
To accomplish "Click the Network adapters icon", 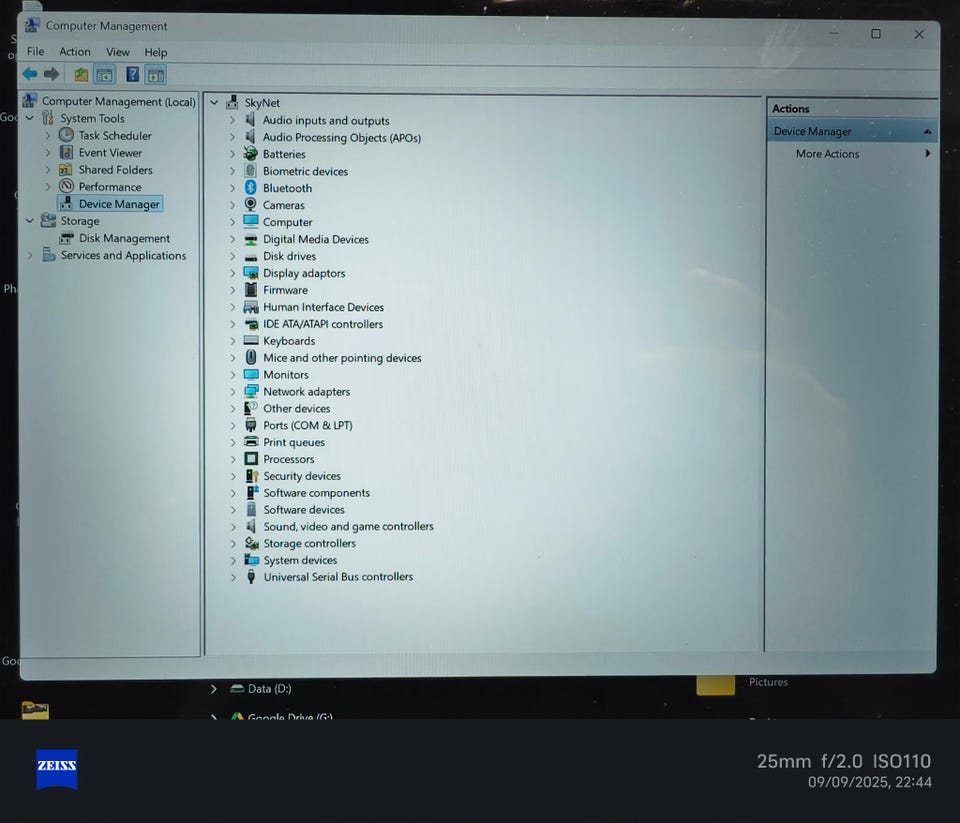I will click(251, 391).
